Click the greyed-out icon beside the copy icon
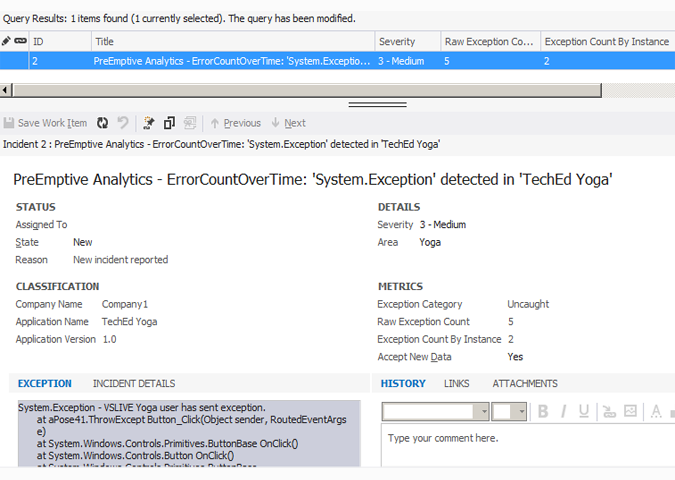675x480 pixels. (190, 123)
